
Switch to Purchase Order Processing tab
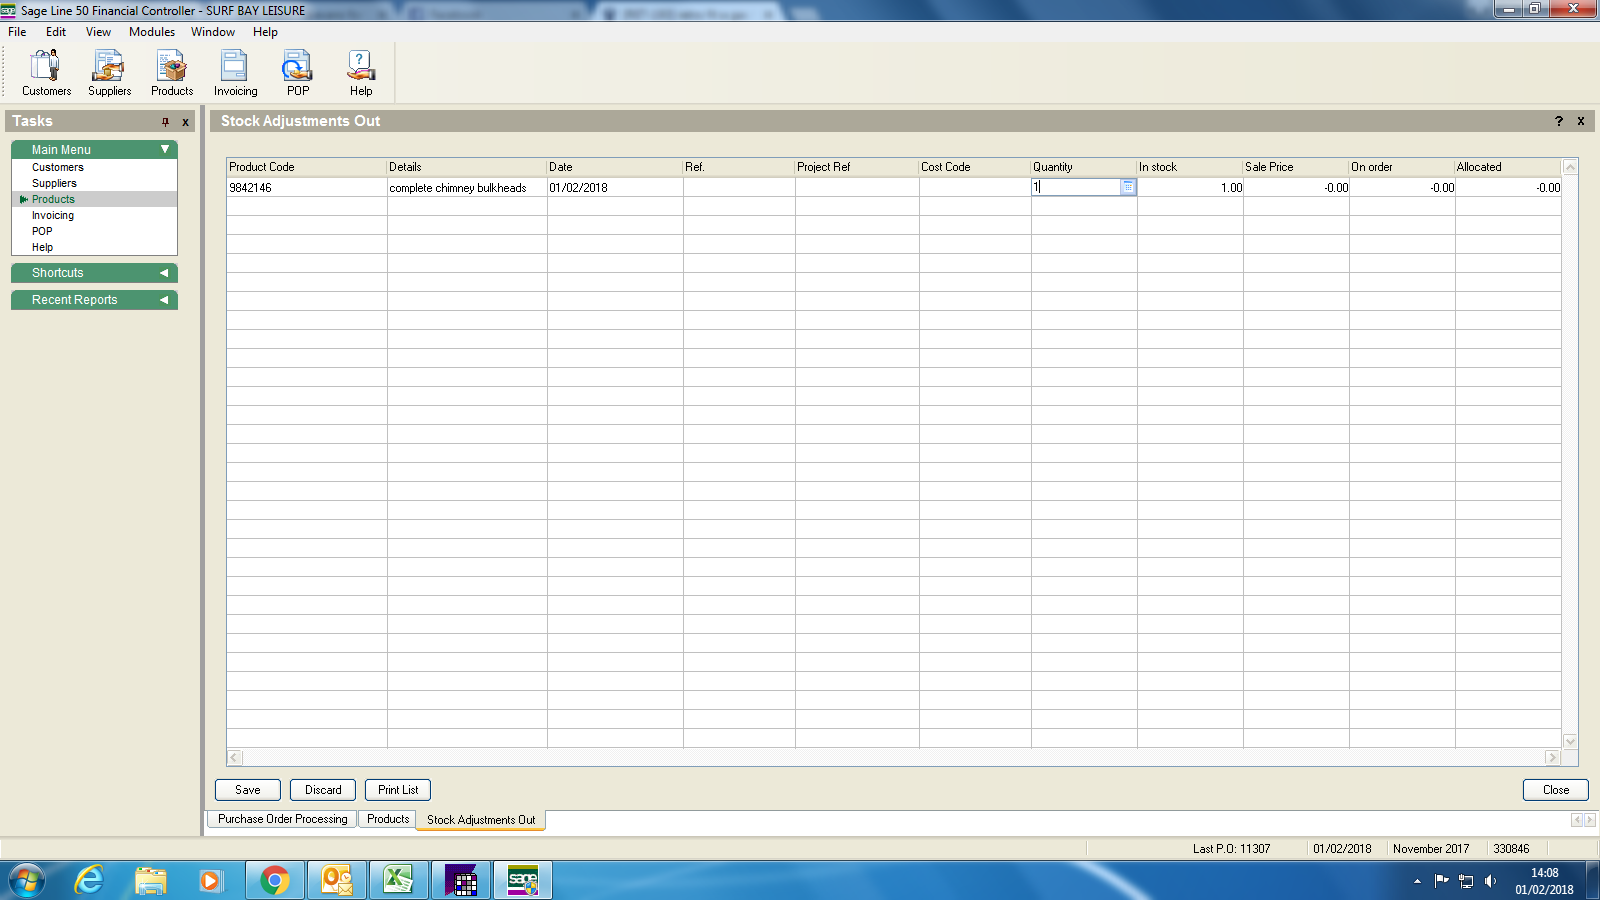[x=283, y=819]
